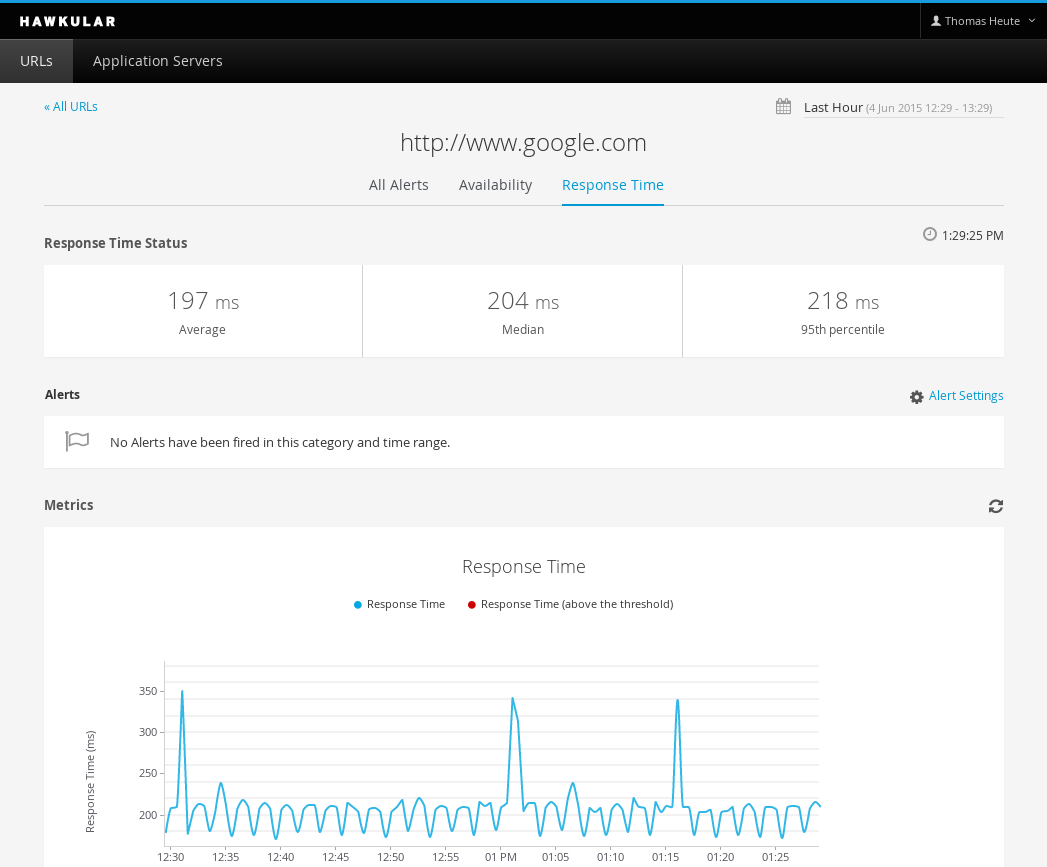This screenshot has width=1047, height=867.
Task: Expand the Thomas Heute user menu arrow
Action: [1032, 21]
